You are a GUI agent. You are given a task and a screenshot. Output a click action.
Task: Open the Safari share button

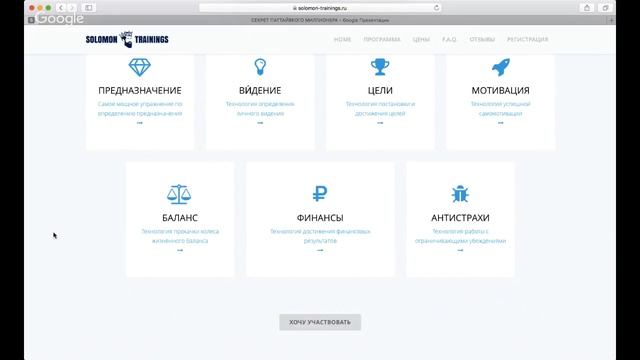coord(587,8)
